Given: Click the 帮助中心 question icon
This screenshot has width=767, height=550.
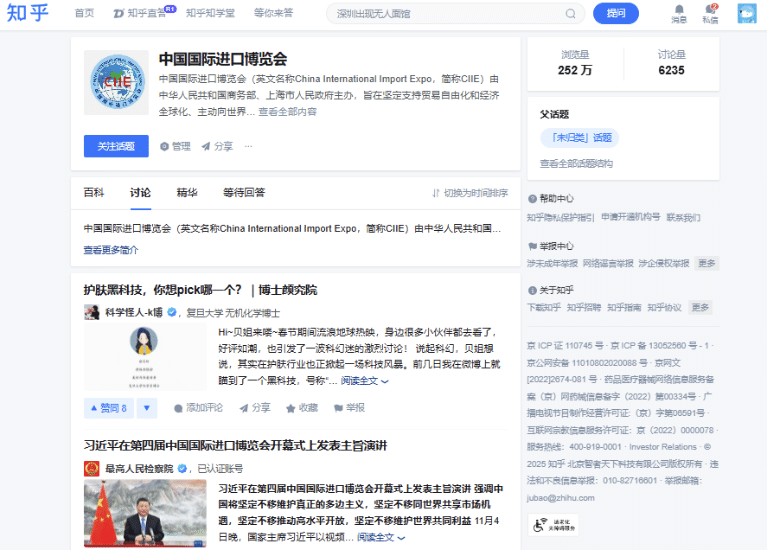Looking at the screenshot, I should pos(533,199).
